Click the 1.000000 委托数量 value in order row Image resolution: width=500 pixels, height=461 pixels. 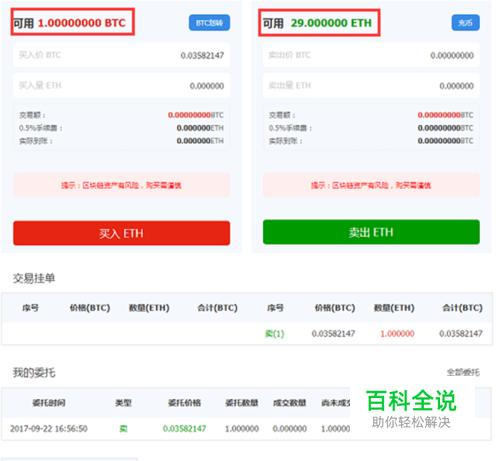[242, 428]
